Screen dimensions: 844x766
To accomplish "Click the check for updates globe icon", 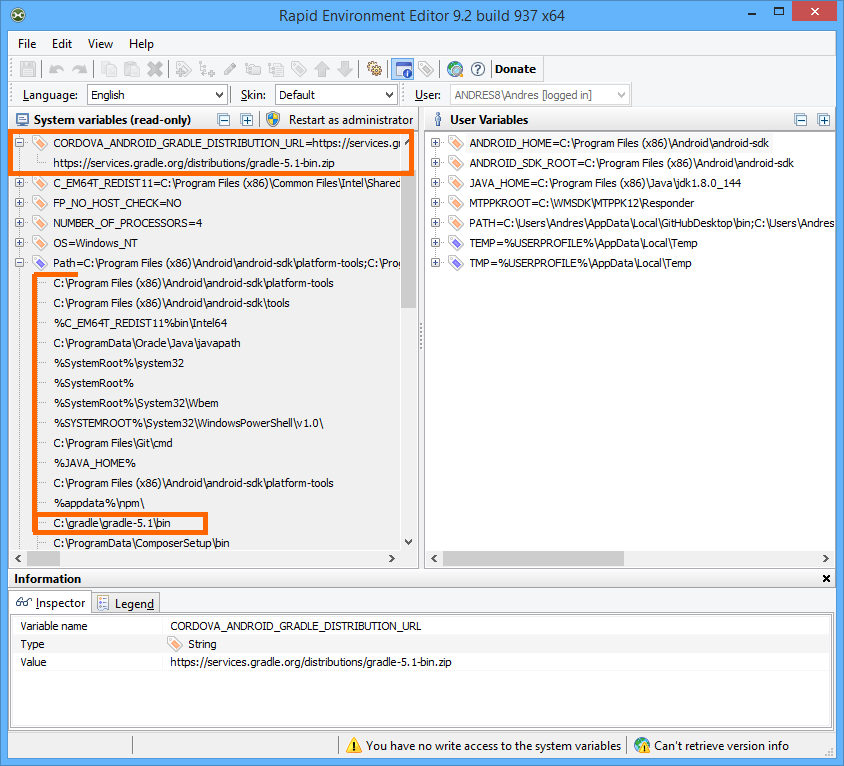I will (x=455, y=69).
